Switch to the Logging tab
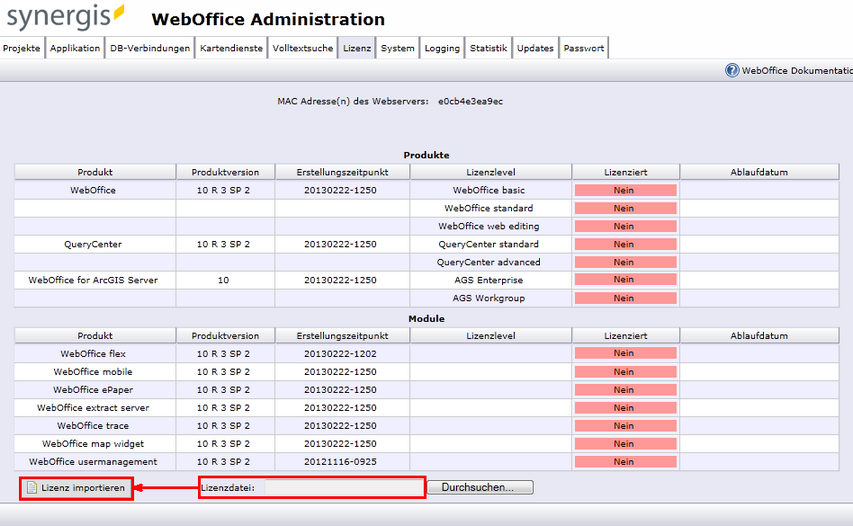Image resolution: width=853 pixels, height=526 pixels. (x=442, y=48)
